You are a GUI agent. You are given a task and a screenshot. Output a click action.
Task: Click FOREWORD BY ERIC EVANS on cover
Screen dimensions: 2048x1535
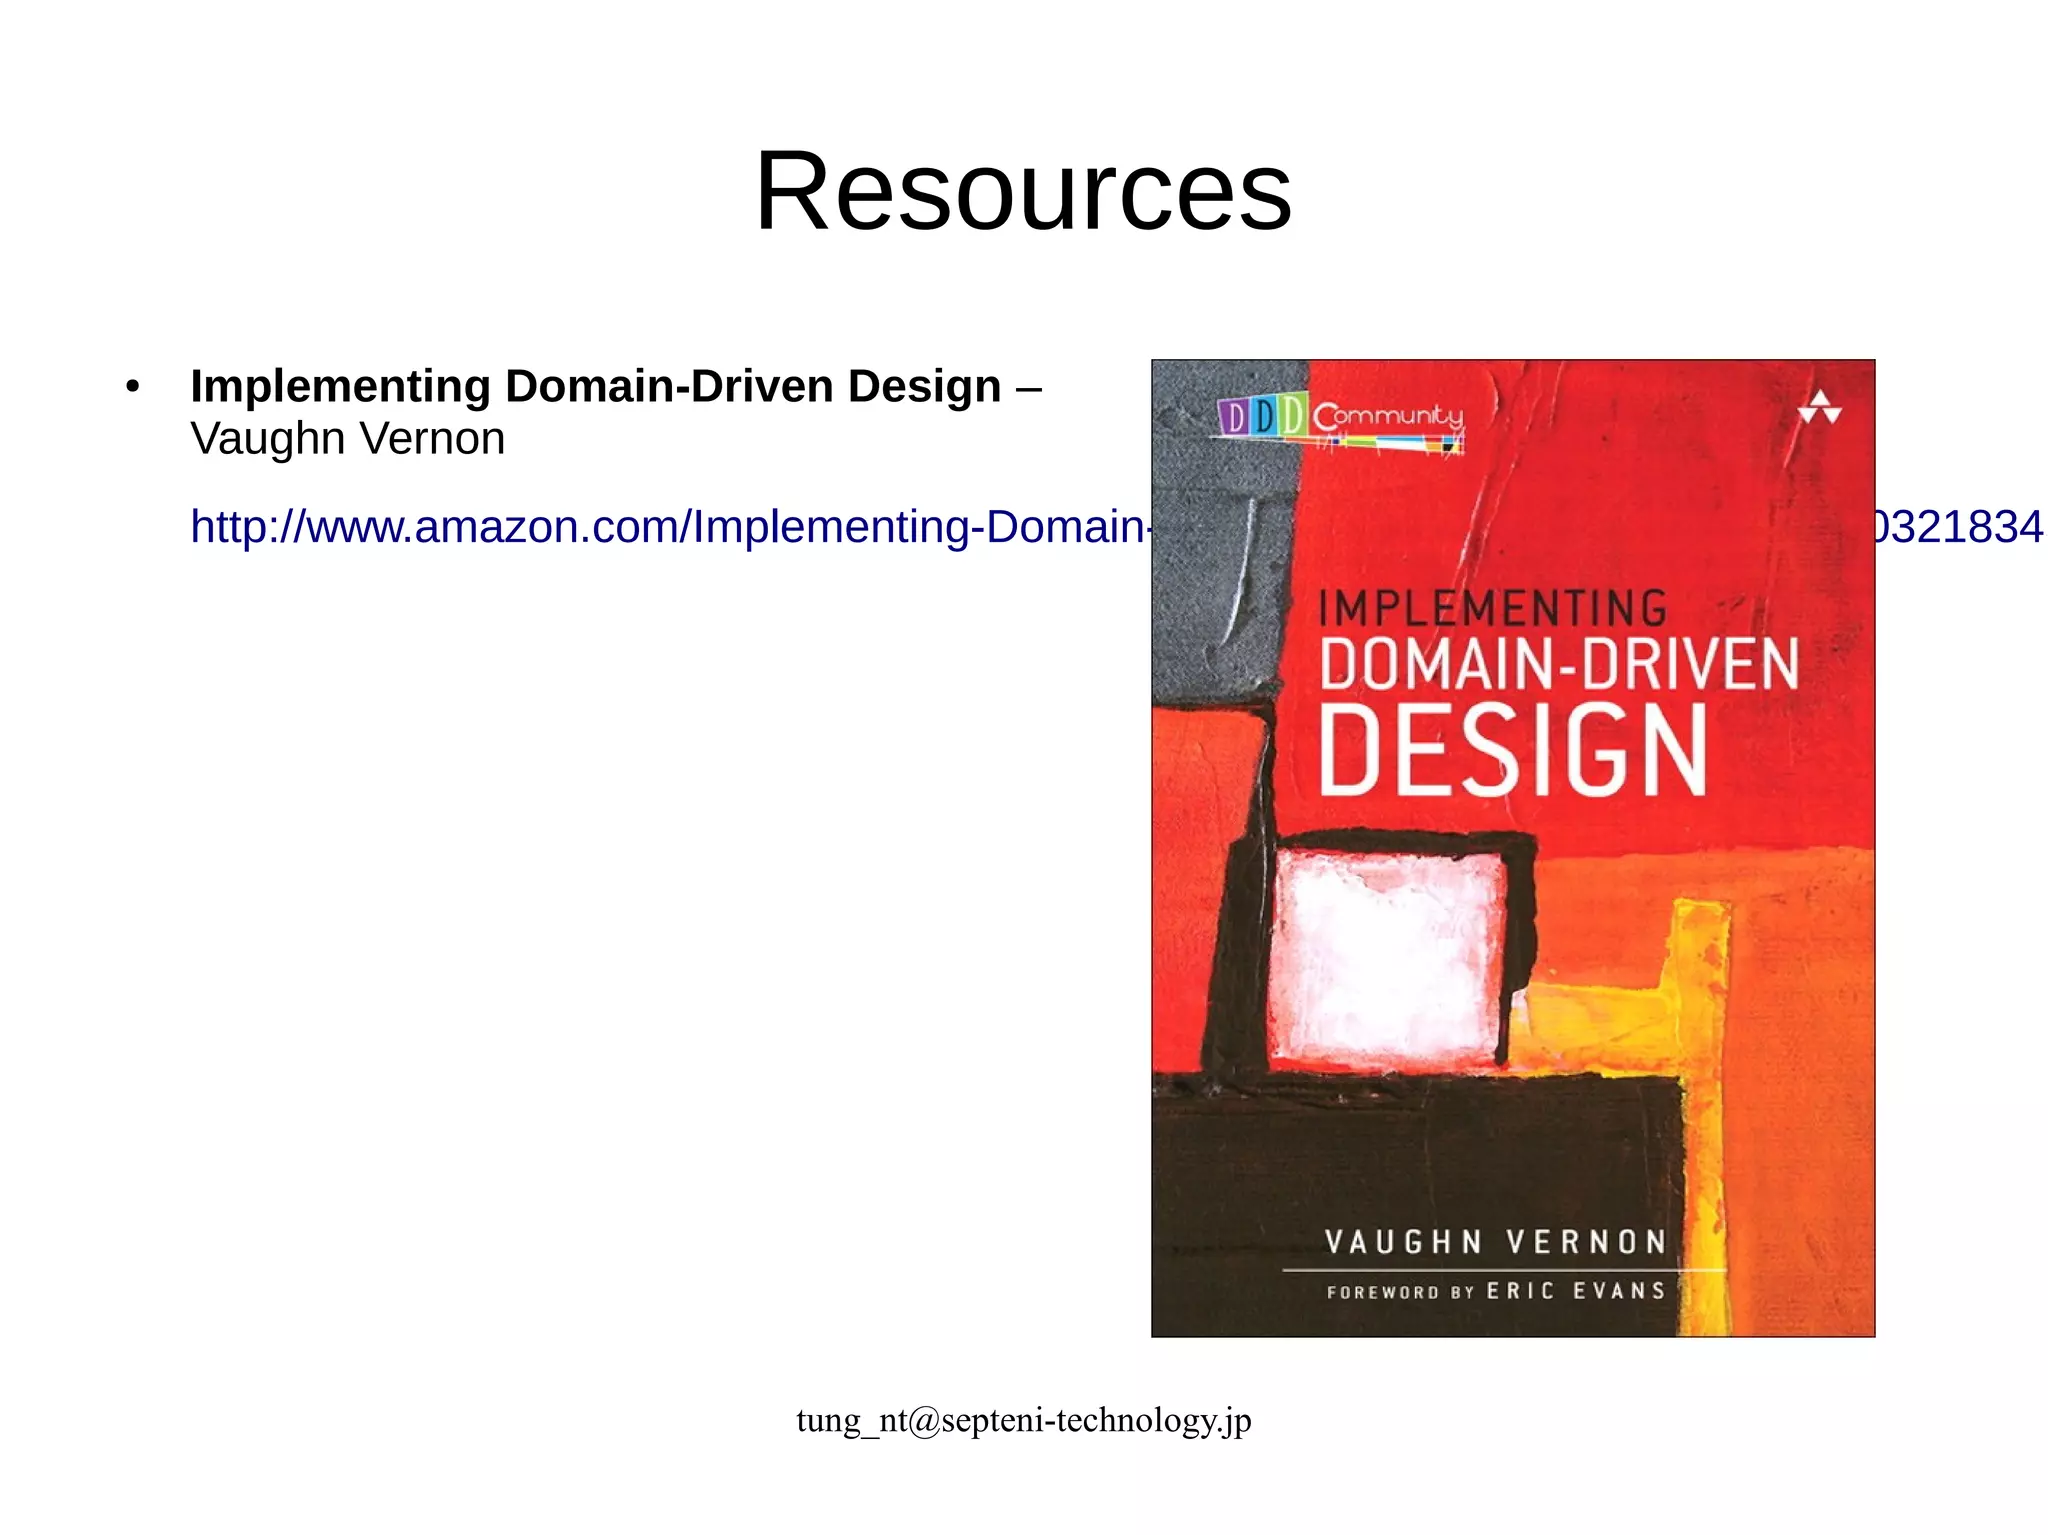1495,1291
